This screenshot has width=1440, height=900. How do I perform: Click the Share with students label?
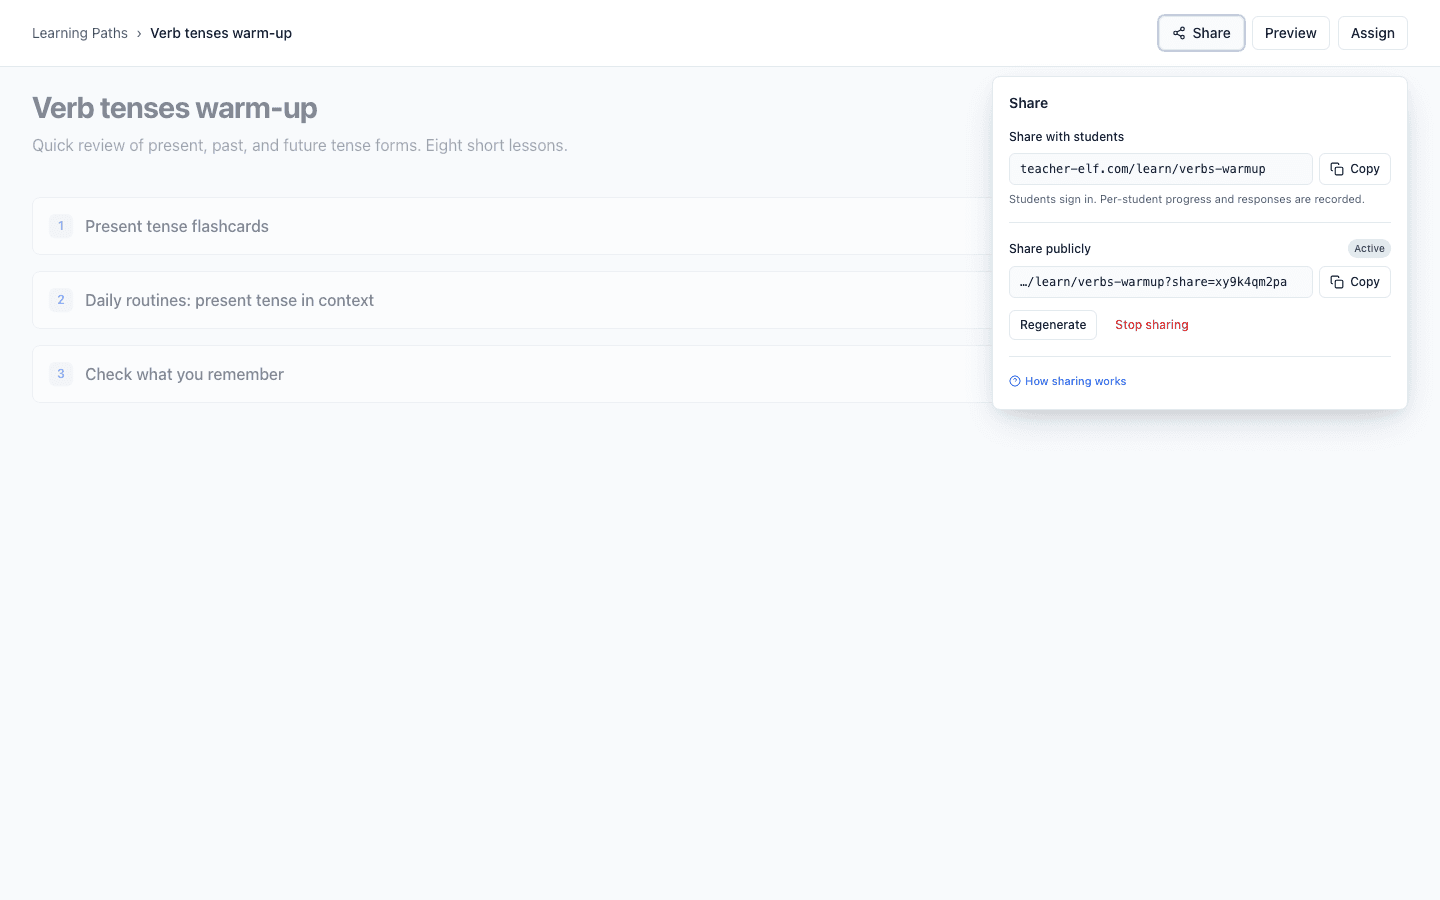(x=1066, y=137)
